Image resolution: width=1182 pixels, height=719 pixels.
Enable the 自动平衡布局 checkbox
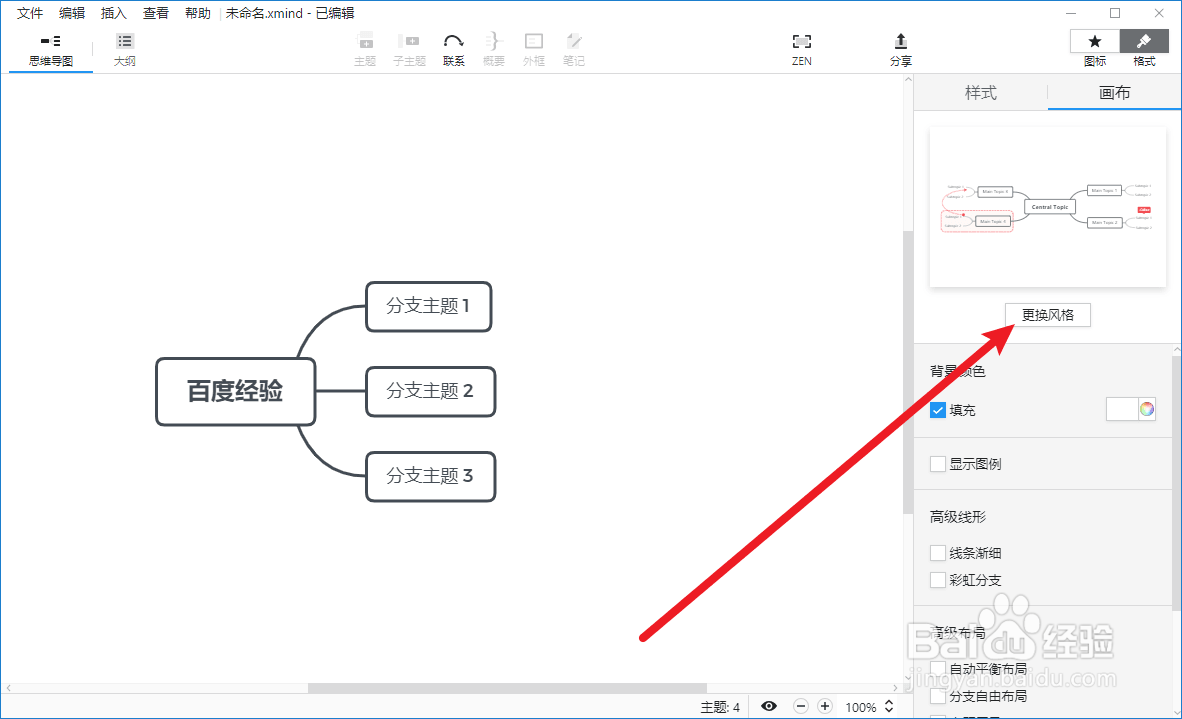[938, 669]
